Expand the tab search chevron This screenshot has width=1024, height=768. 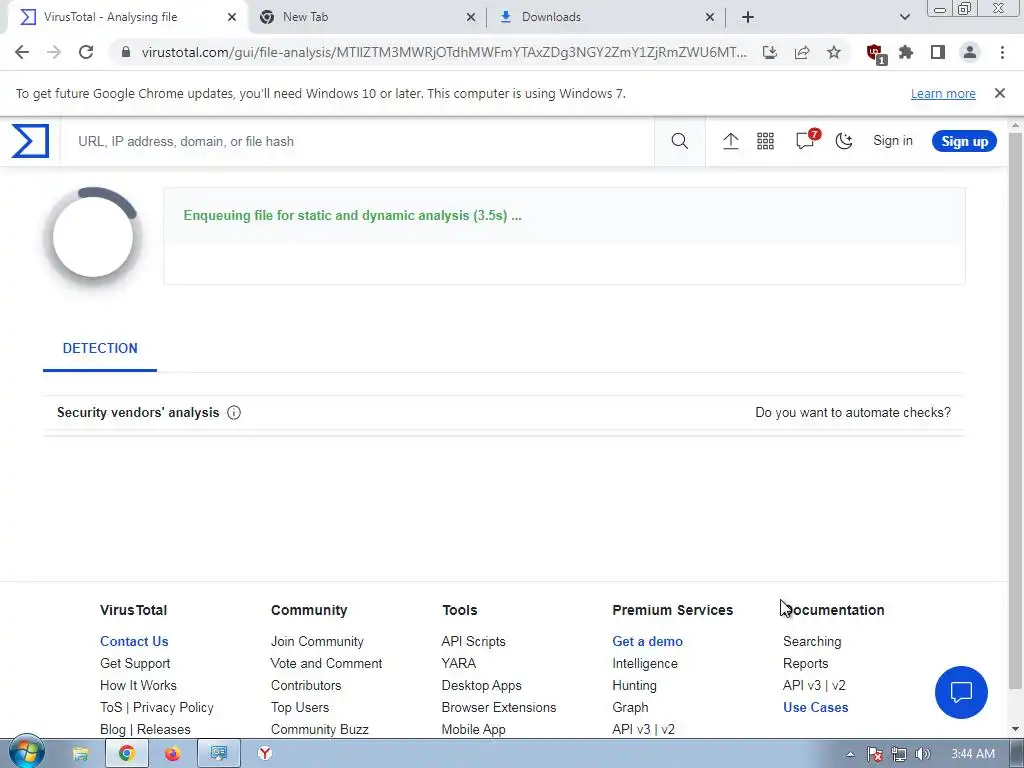904,17
